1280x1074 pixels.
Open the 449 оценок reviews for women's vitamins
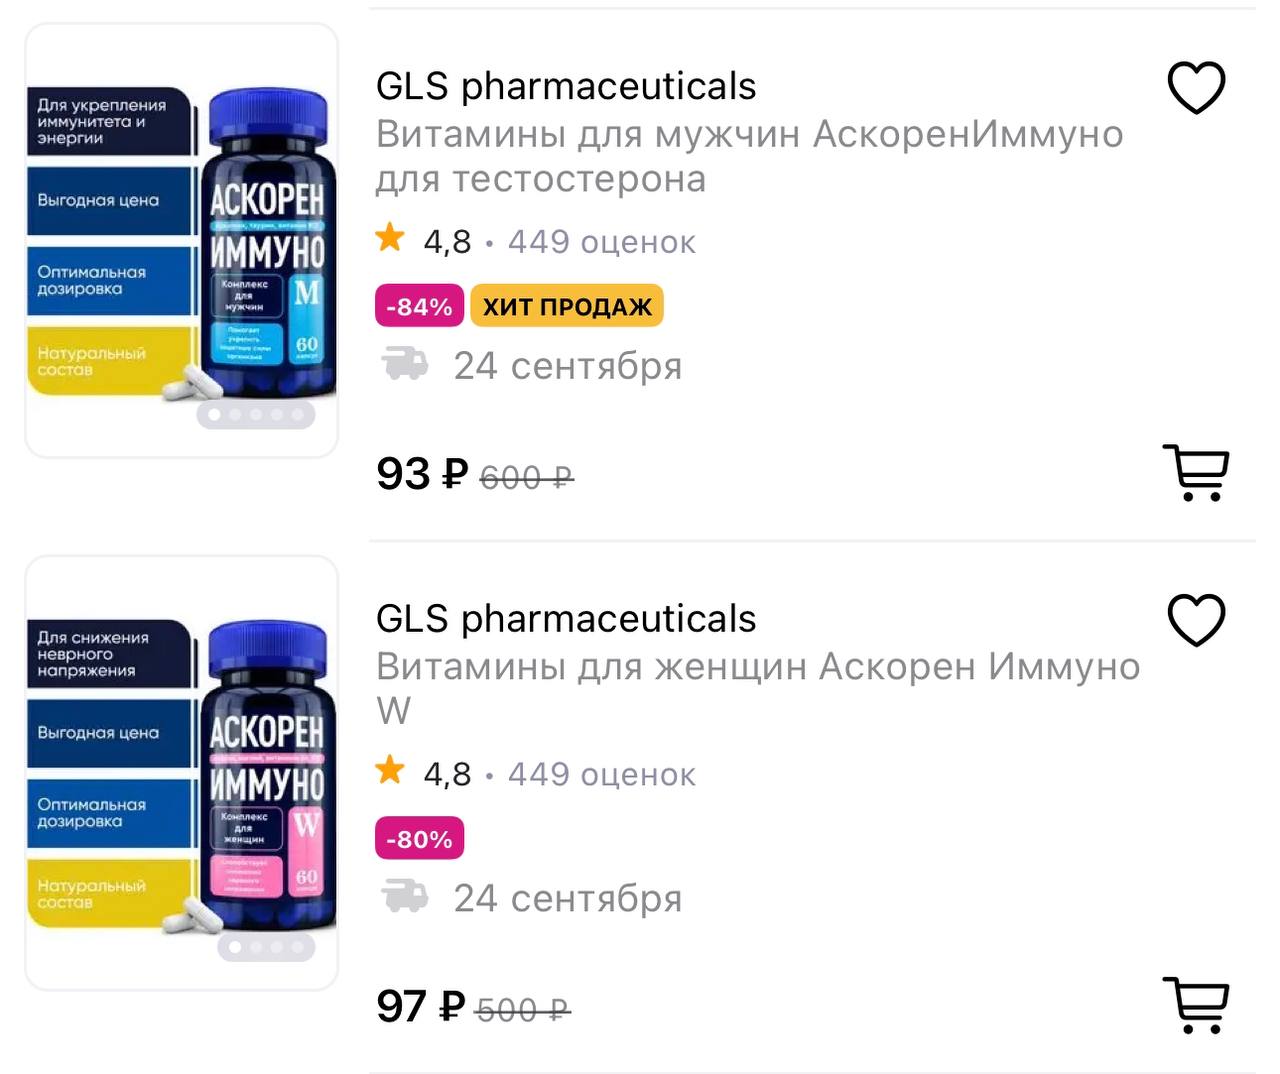tap(601, 774)
